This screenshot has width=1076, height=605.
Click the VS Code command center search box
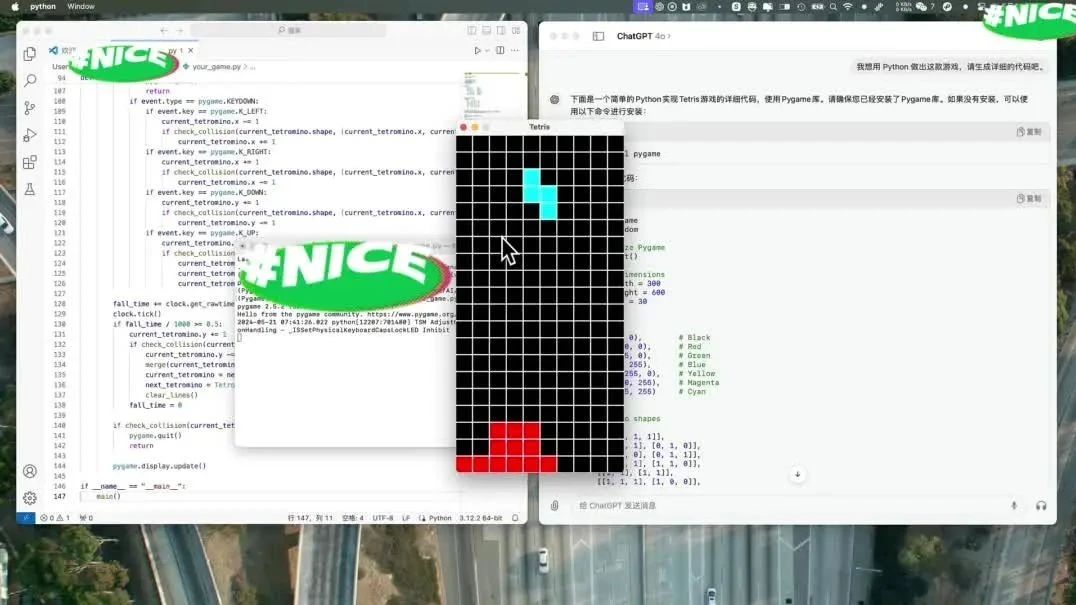click(x=288, y=30)
